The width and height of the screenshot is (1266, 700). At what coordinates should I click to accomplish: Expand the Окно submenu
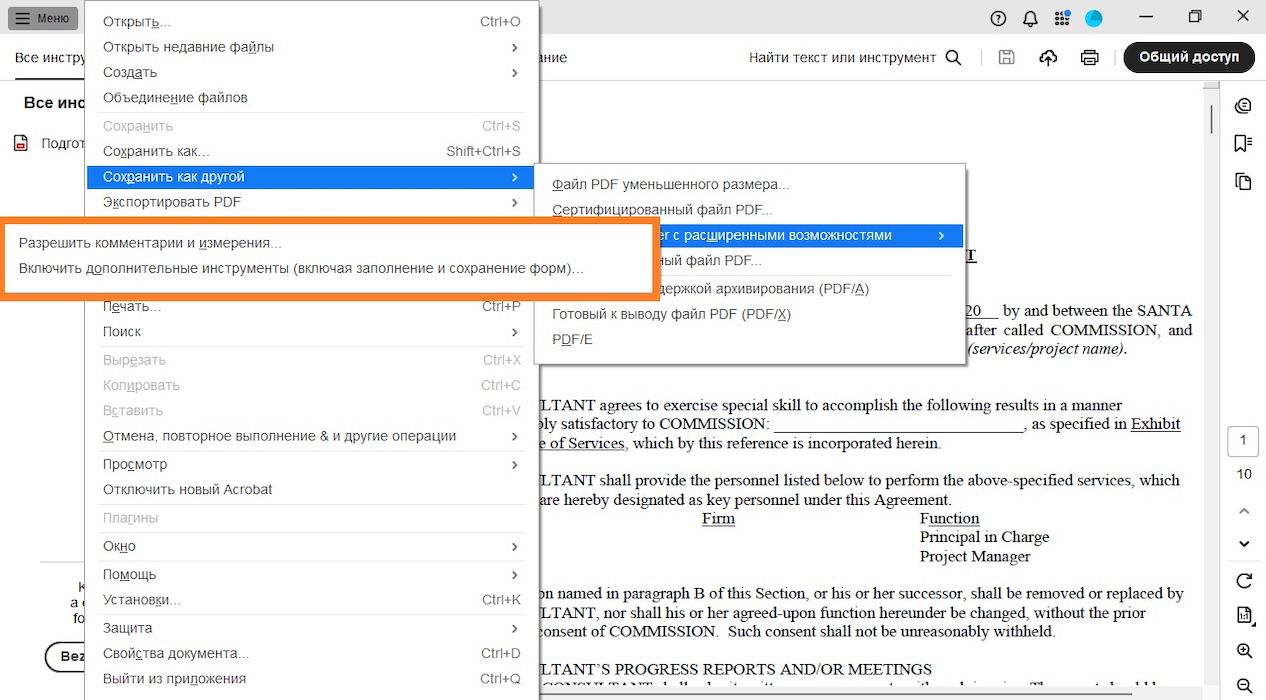point(312,547)
